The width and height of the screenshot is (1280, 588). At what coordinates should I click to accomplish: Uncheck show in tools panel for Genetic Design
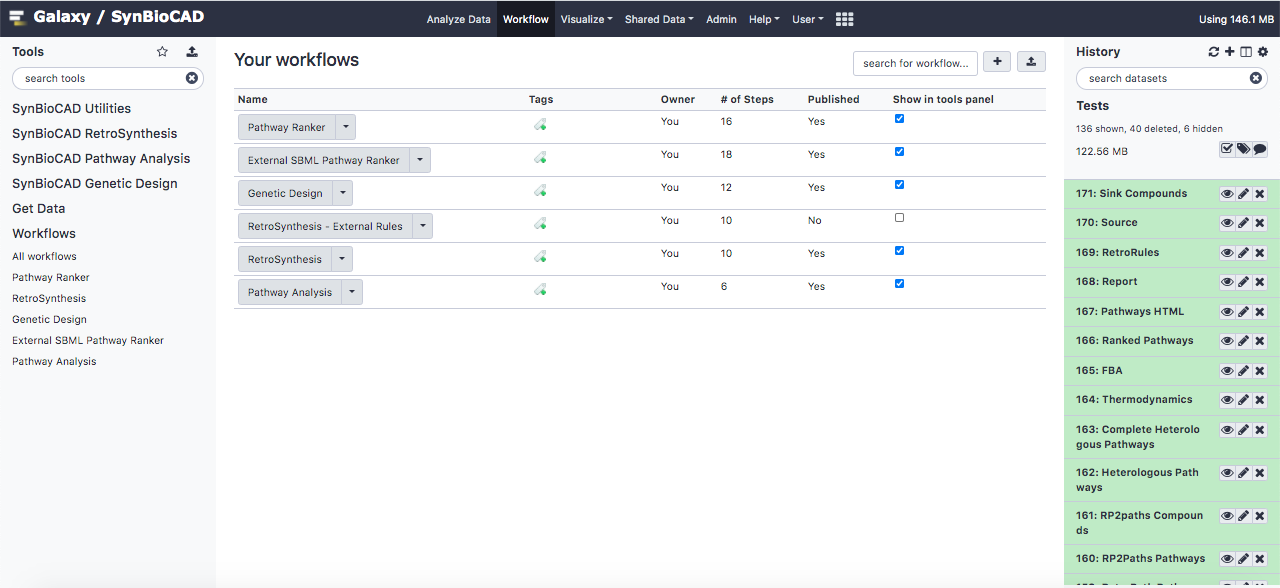tap(899, 185)
